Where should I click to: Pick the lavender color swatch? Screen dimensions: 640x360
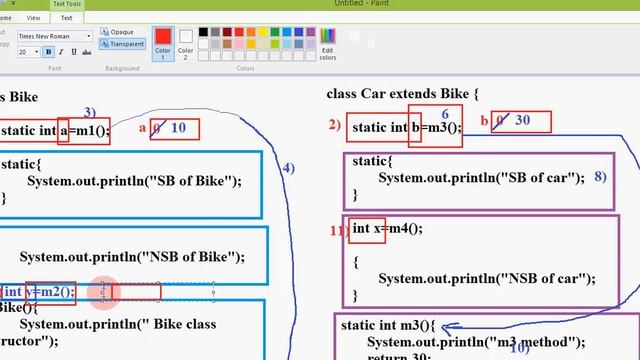coord(311,44)
